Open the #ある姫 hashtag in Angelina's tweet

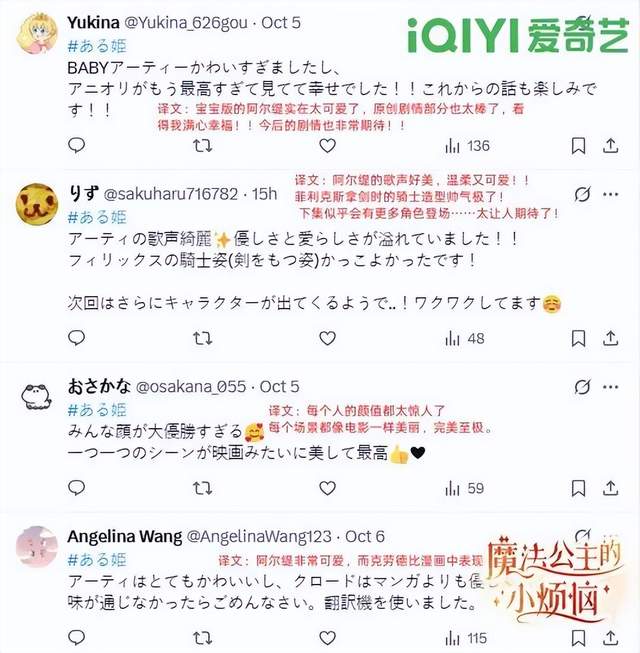pyautogui.click(x=97, y=559)
